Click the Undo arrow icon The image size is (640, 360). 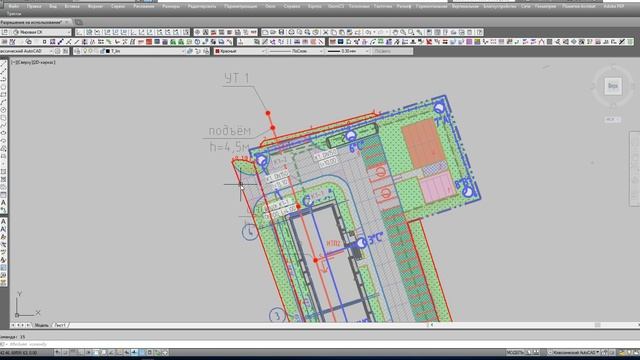[368, 32]
